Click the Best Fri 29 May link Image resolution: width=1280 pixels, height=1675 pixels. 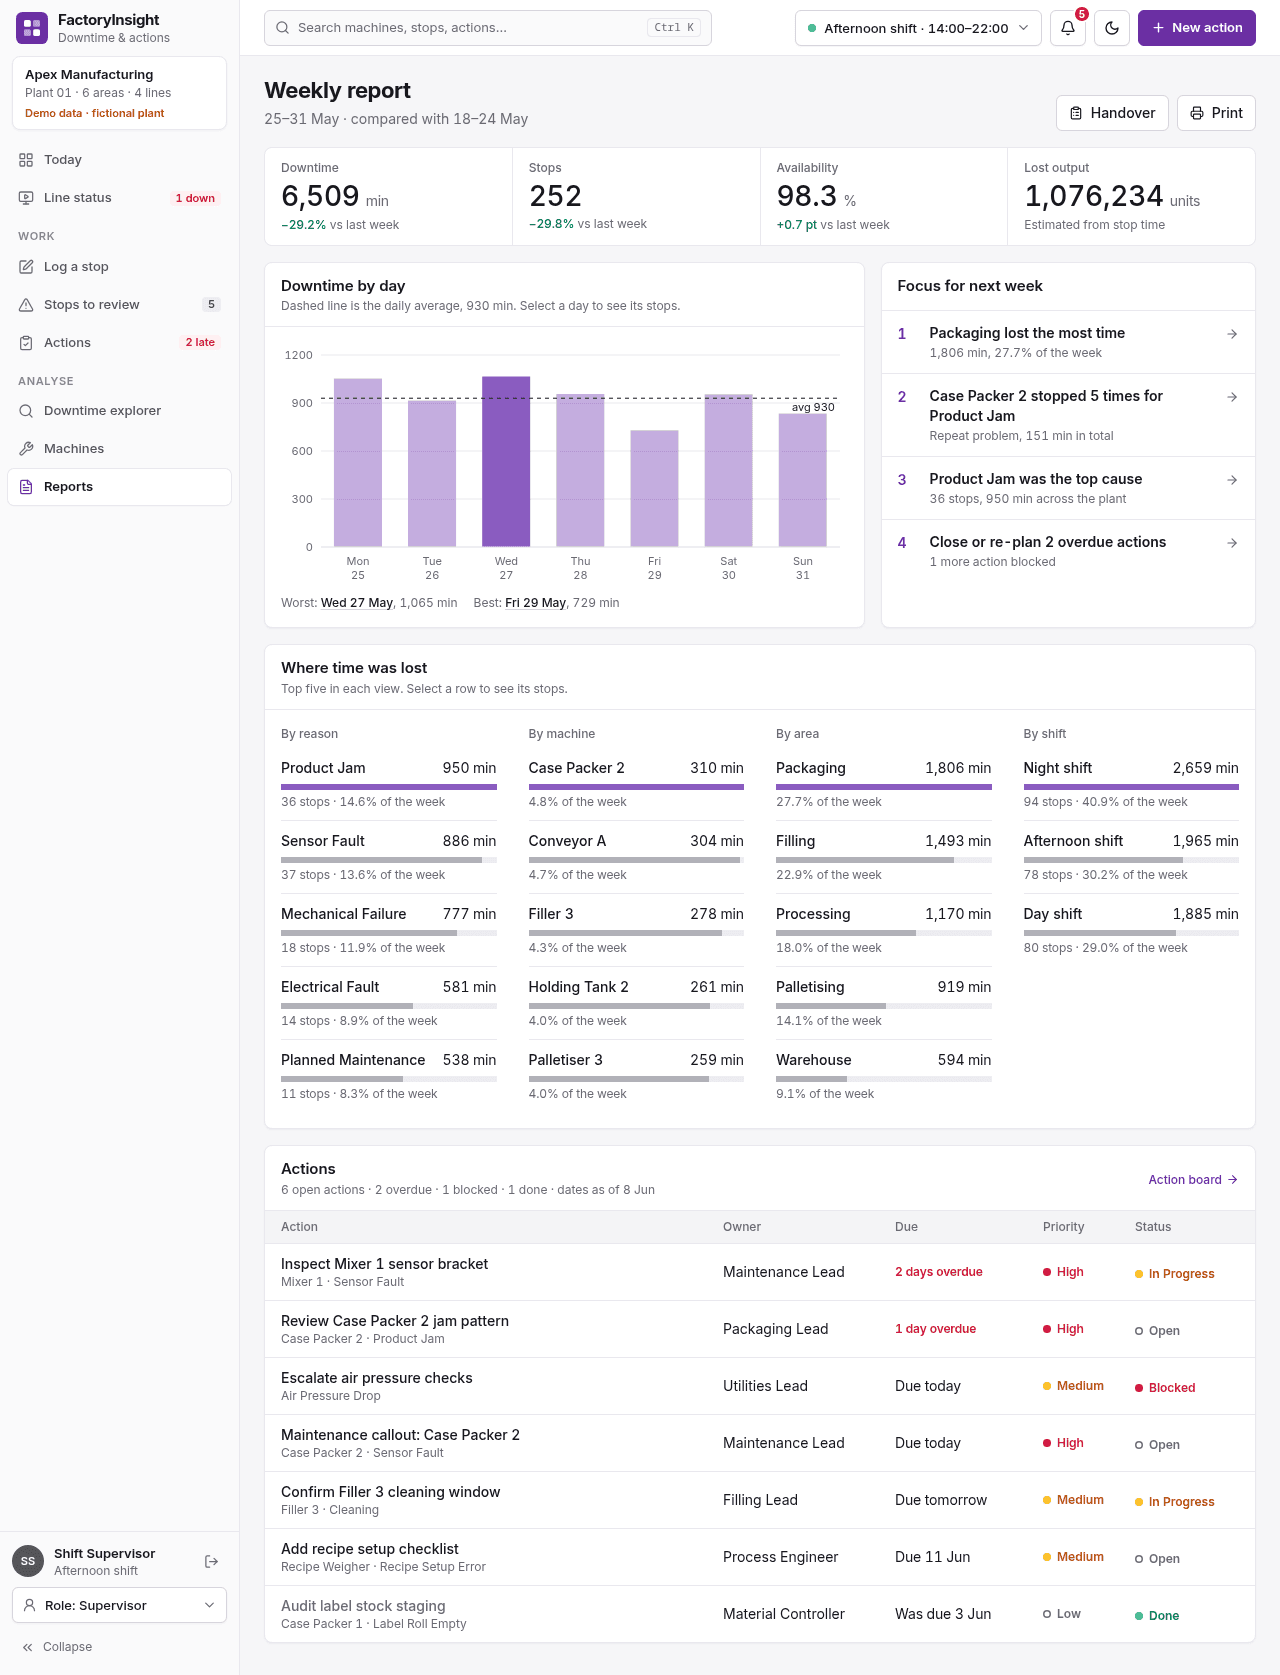pyautogui.click(x=536, y=603)
